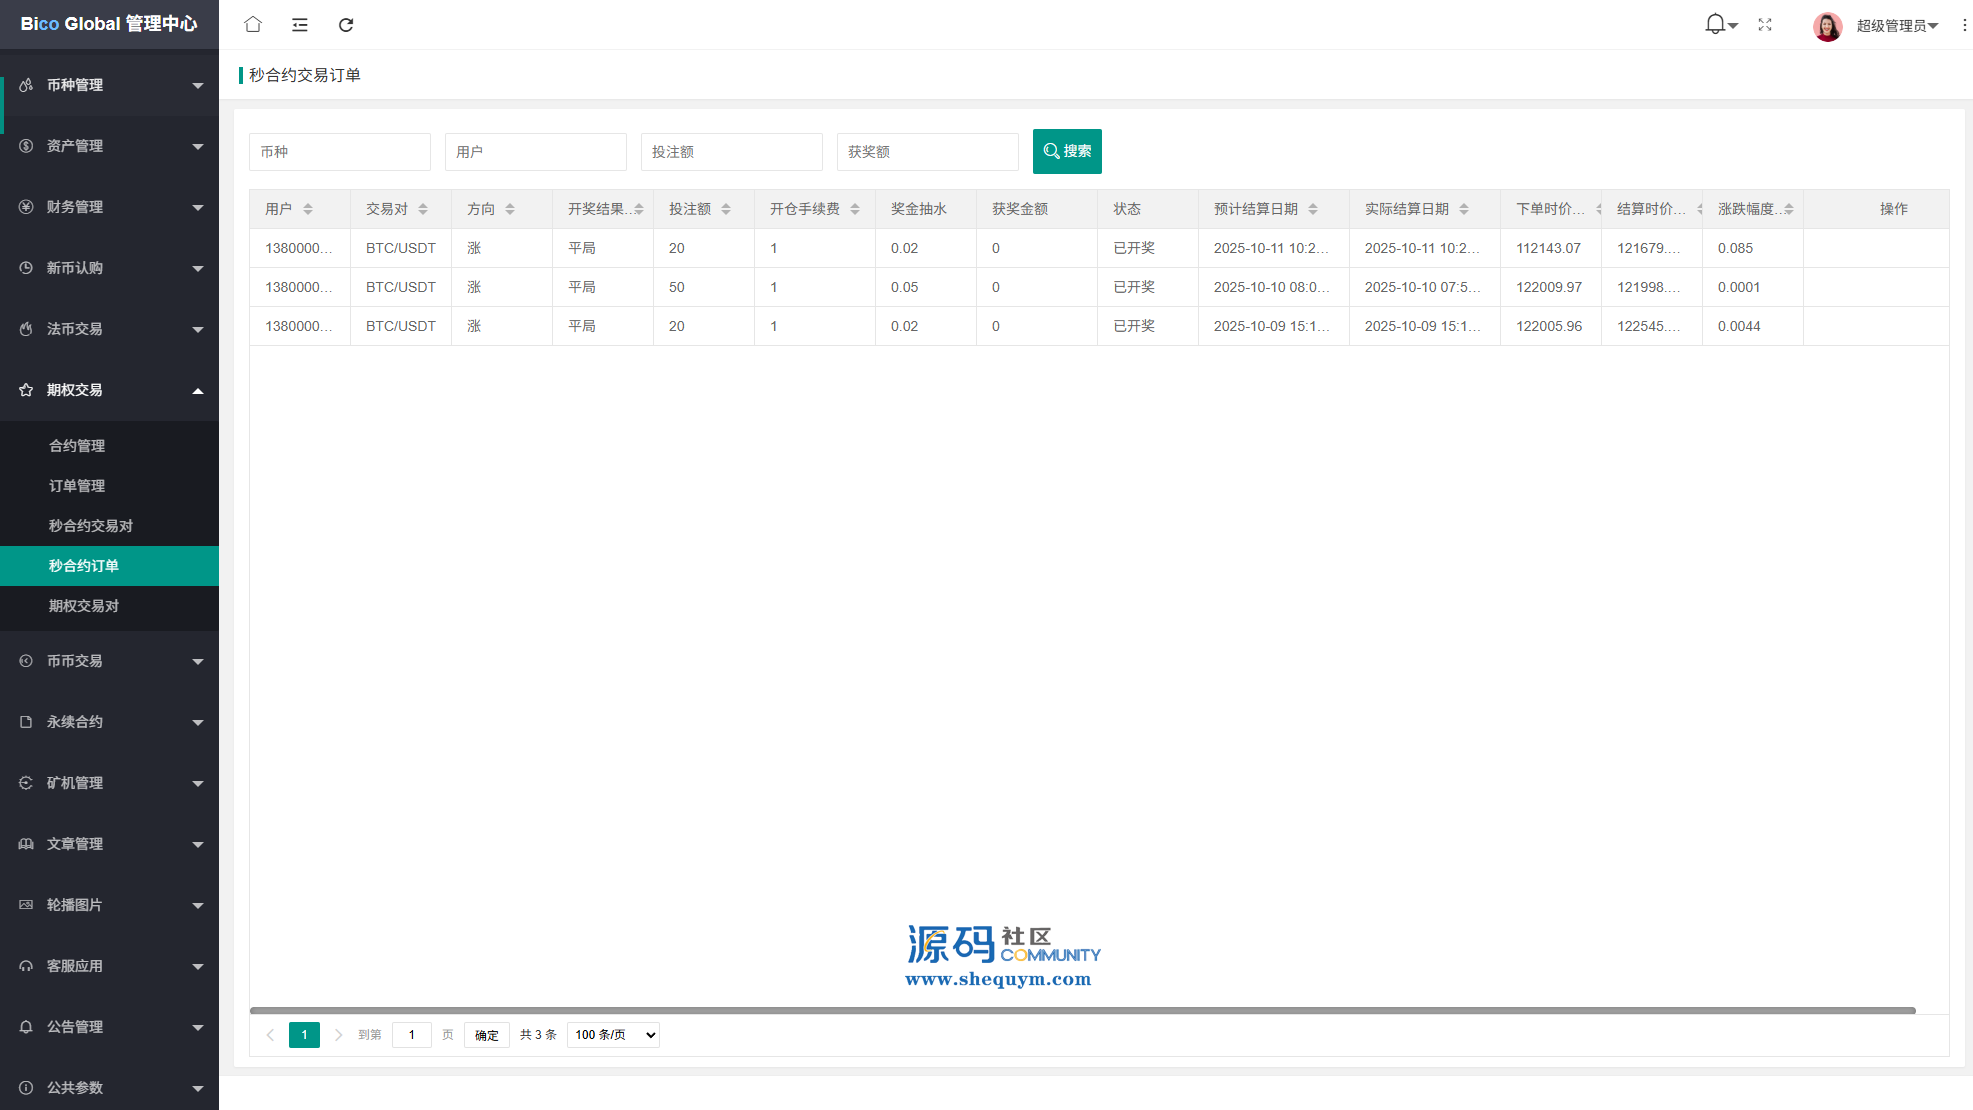
Task: Click the administrator avatar image
Action: [1827, 26]
